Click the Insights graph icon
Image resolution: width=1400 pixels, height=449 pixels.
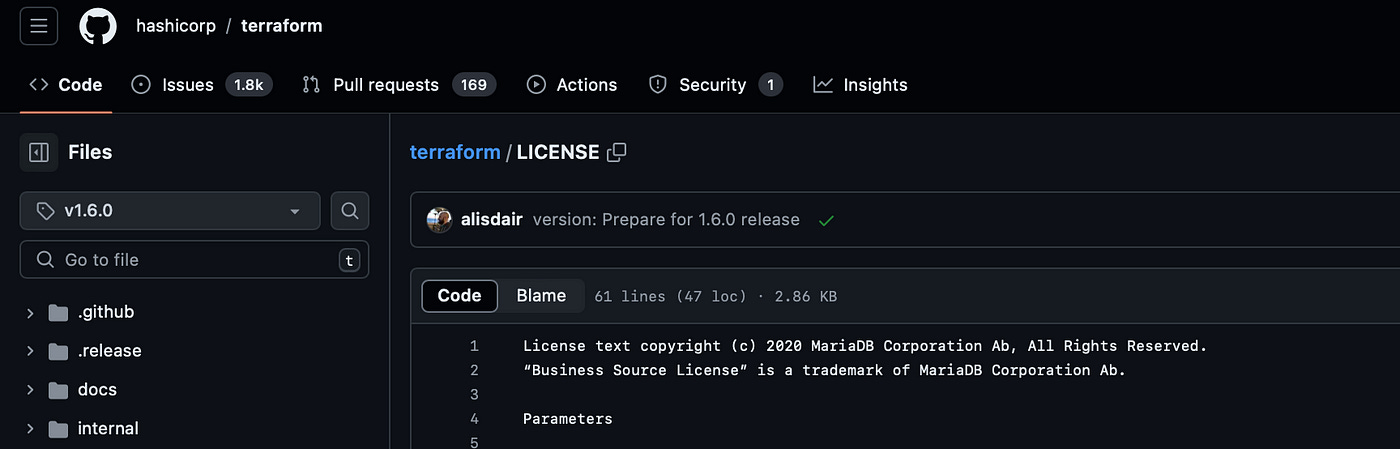click(x=823, y=85)
